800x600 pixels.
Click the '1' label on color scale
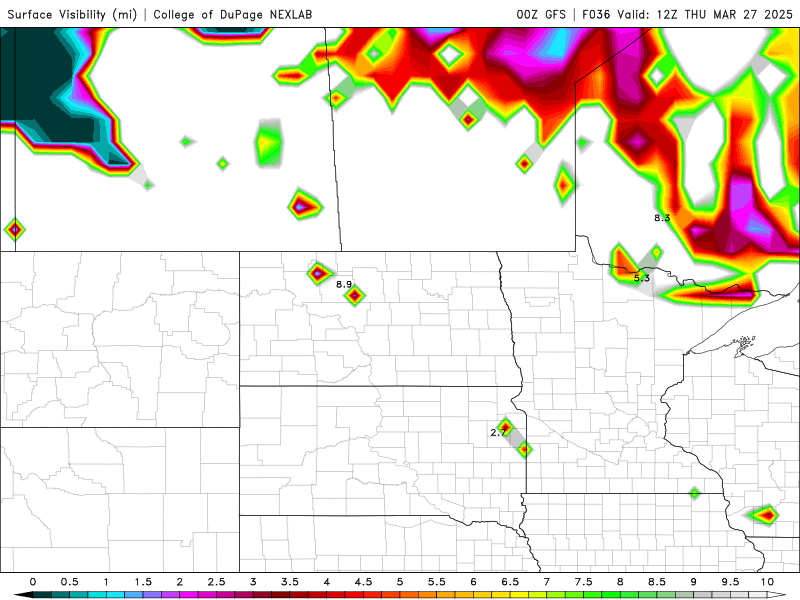[106, 582]
